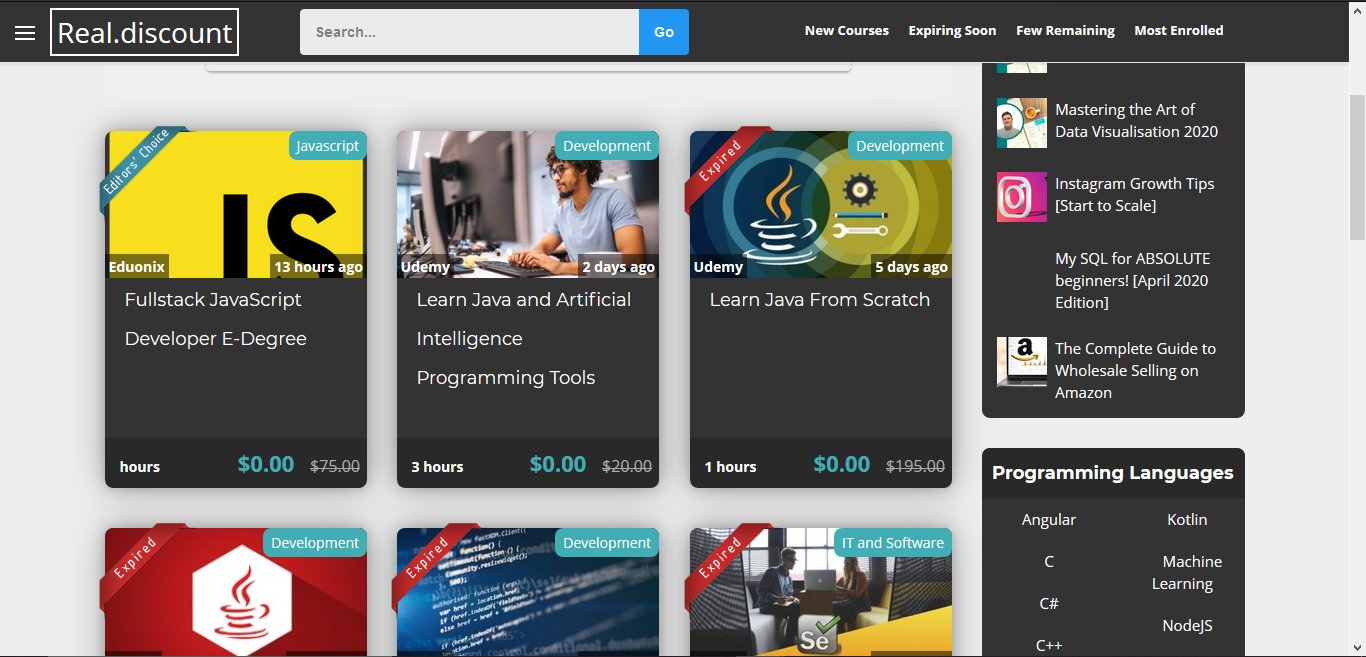The height and width of the screenshot is (657, 1366).
Task: Click the yellow JS course thumbnail
Action: click(x=236, y=204)
